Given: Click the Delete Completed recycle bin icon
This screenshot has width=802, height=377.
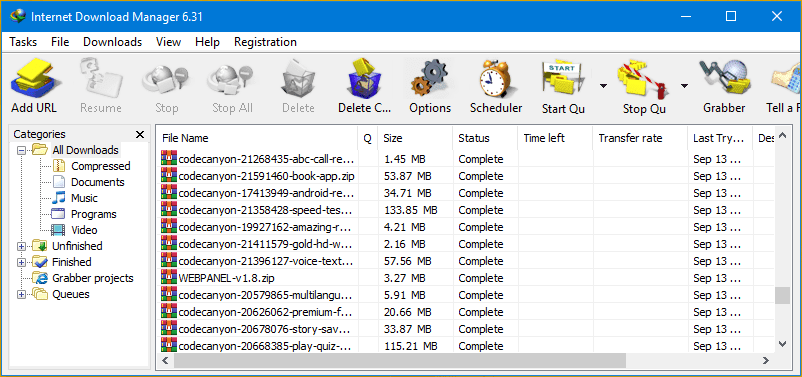Looking at the screenshot, I should pyautogui.click(x=364, y=78).
